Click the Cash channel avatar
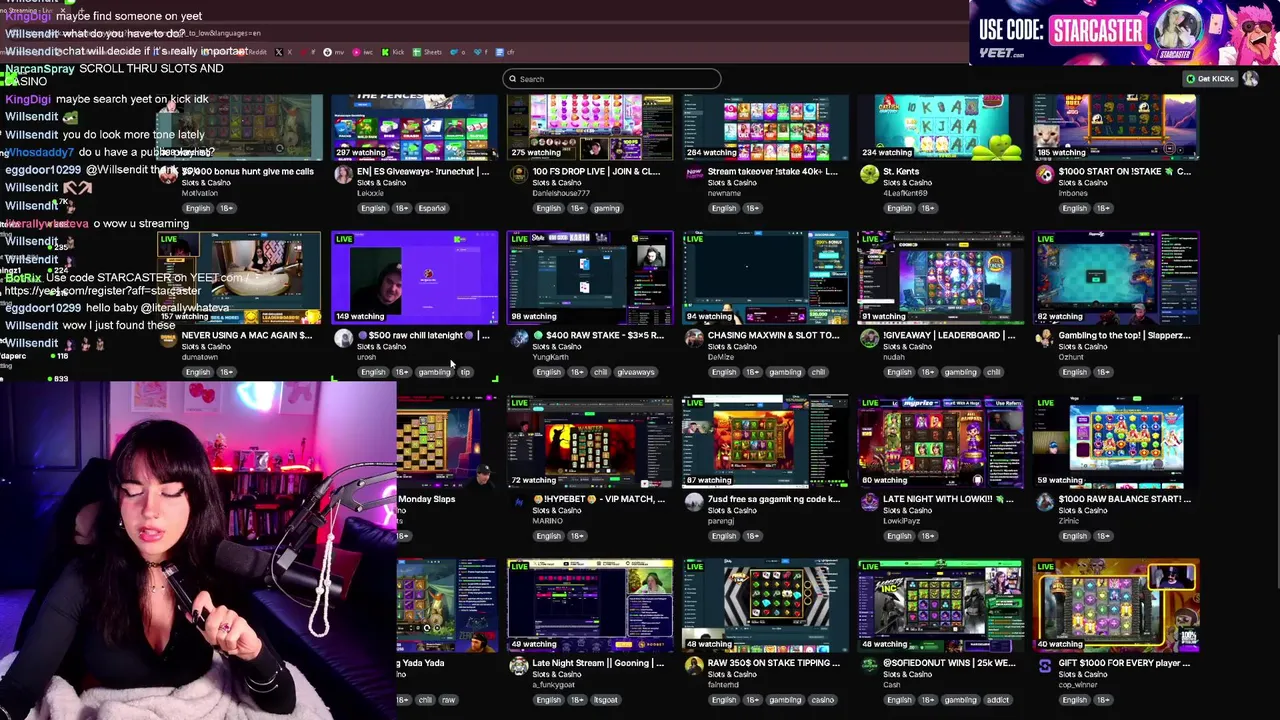1280x720 pixels. coord(869,667)
